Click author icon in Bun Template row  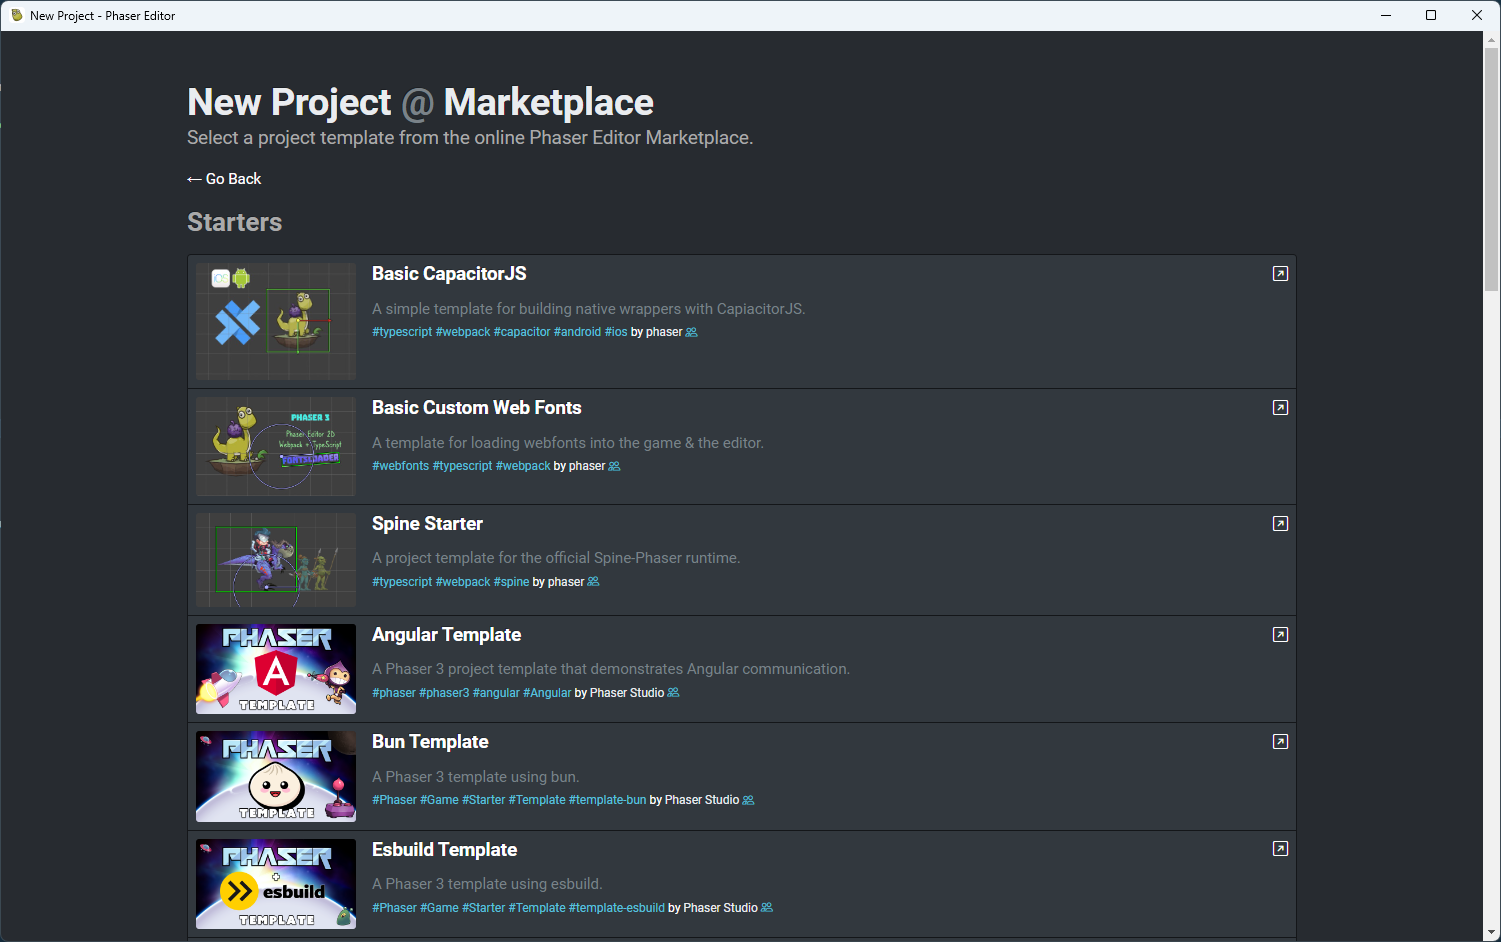click(748, 800)
